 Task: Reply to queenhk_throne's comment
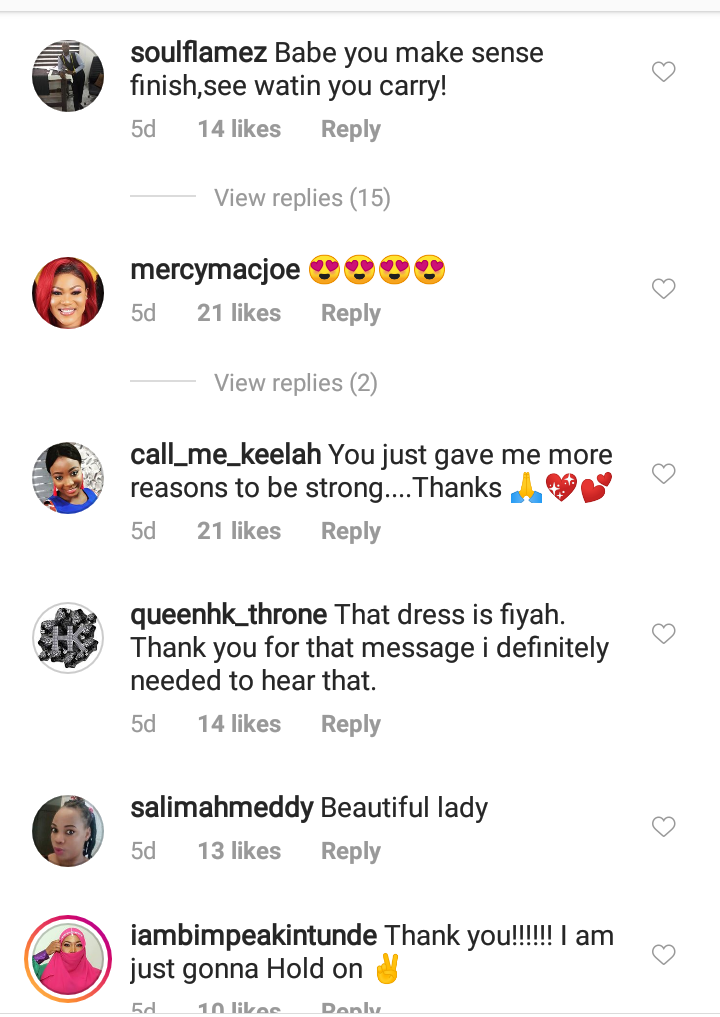click(350, 724)
